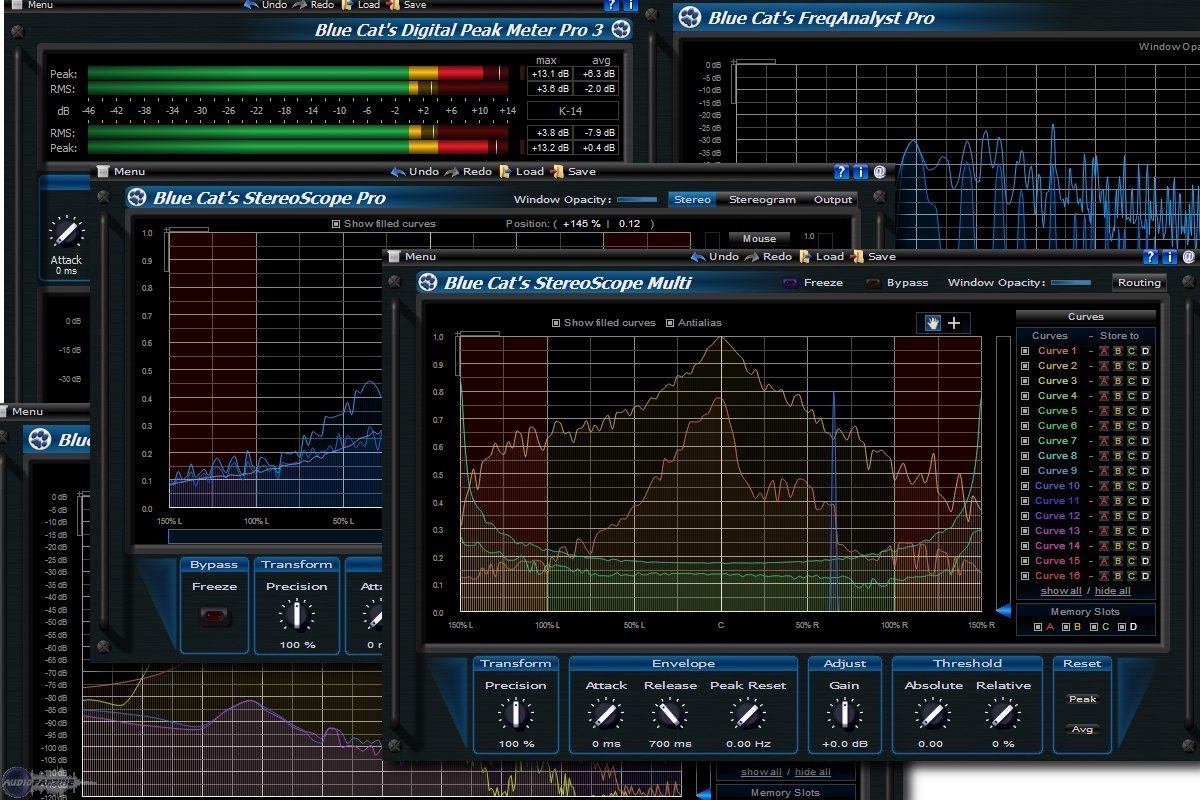Image resolution: width=1200 pixels, height=800 pixels.
Task: Click Undo arrow in Digital Peak Meter window
Action: tap(250, 5)
